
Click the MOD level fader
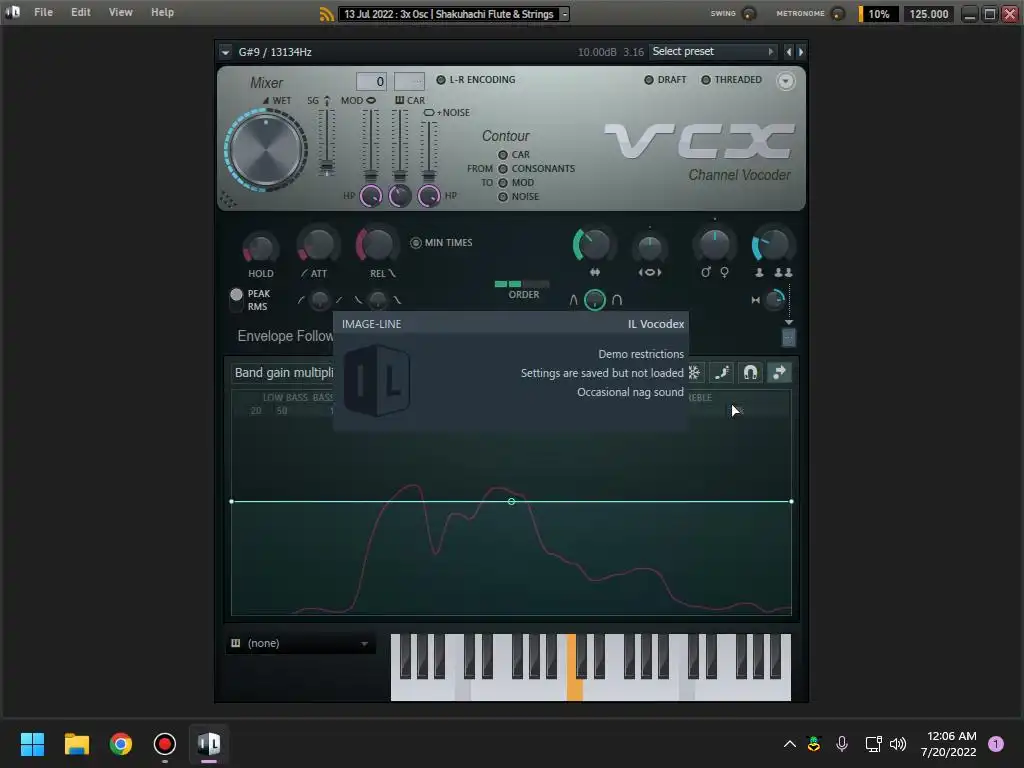pos(370,145)
